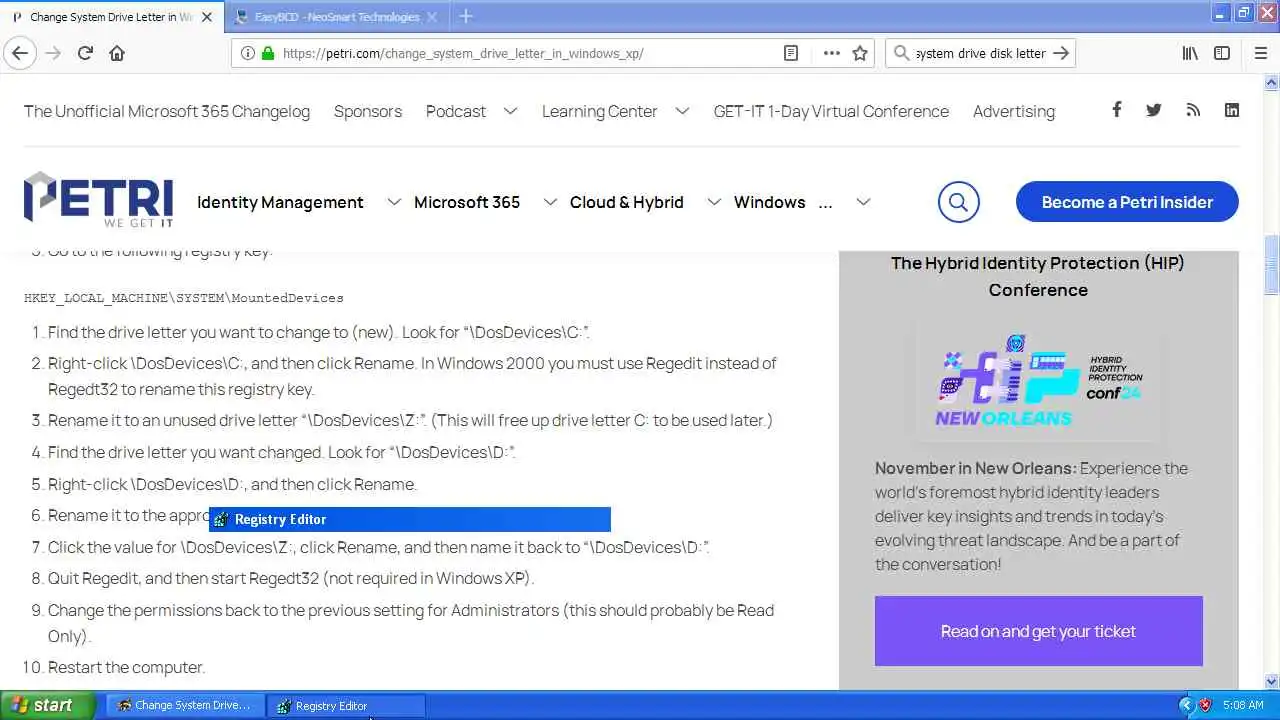Open the Advertising page
This screenshot has width=1280, height=720.
(x=1014, y=111)
